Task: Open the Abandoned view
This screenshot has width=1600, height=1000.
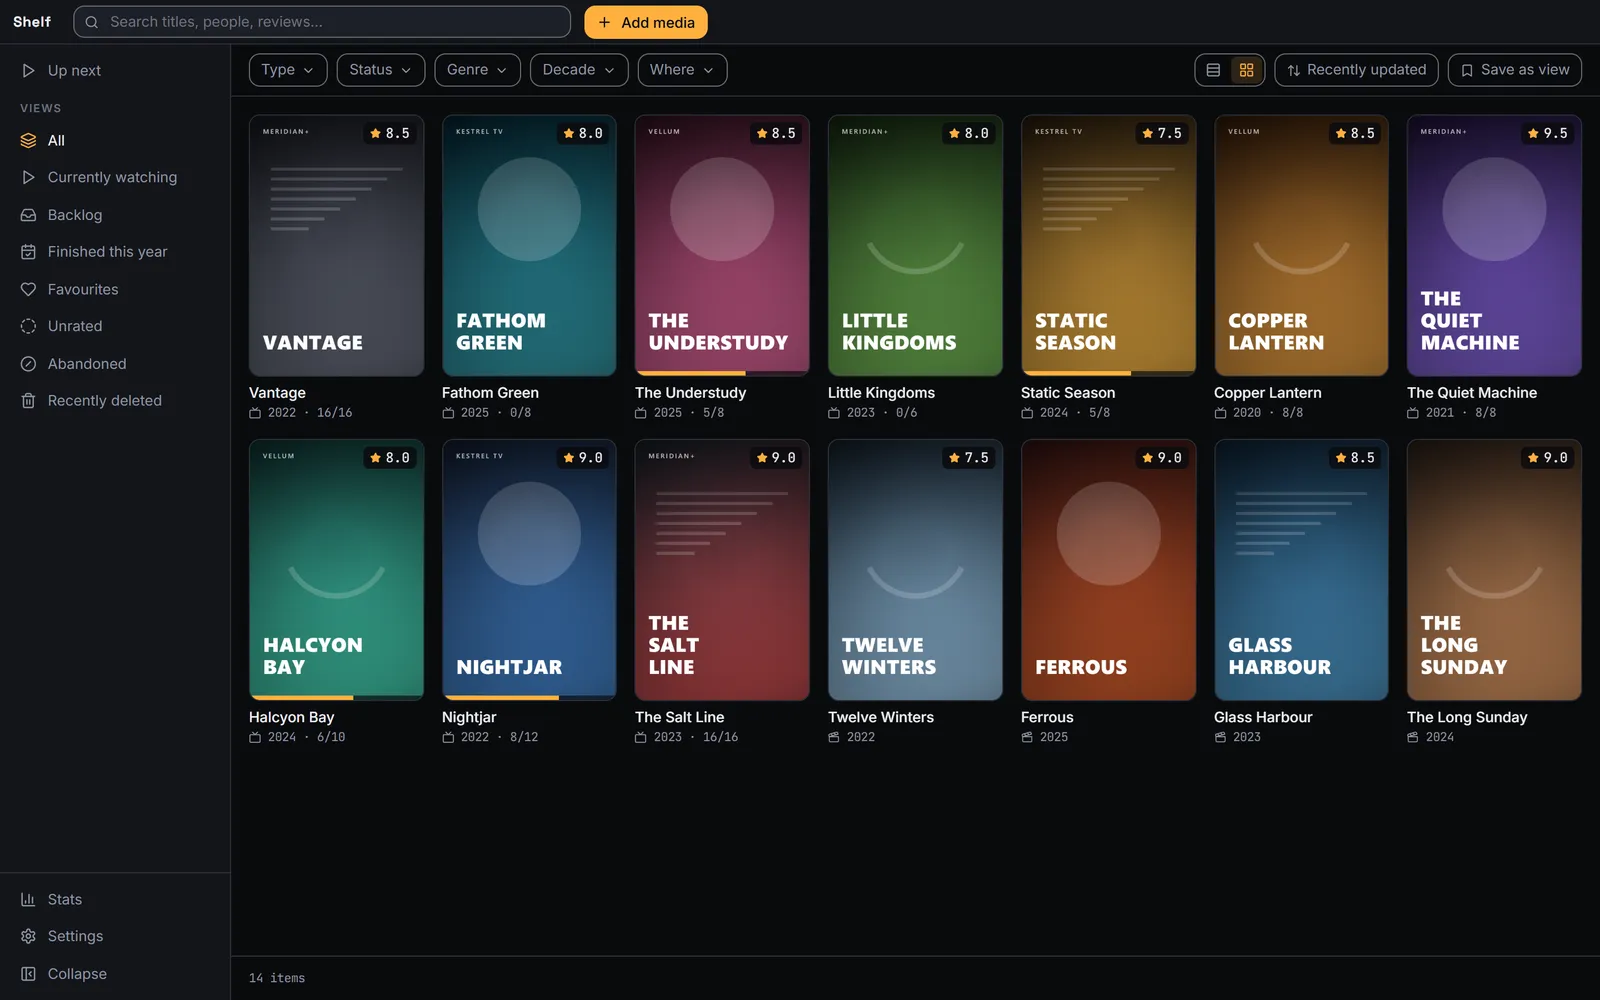Action: pyautogui.click(x=115, y=364)
